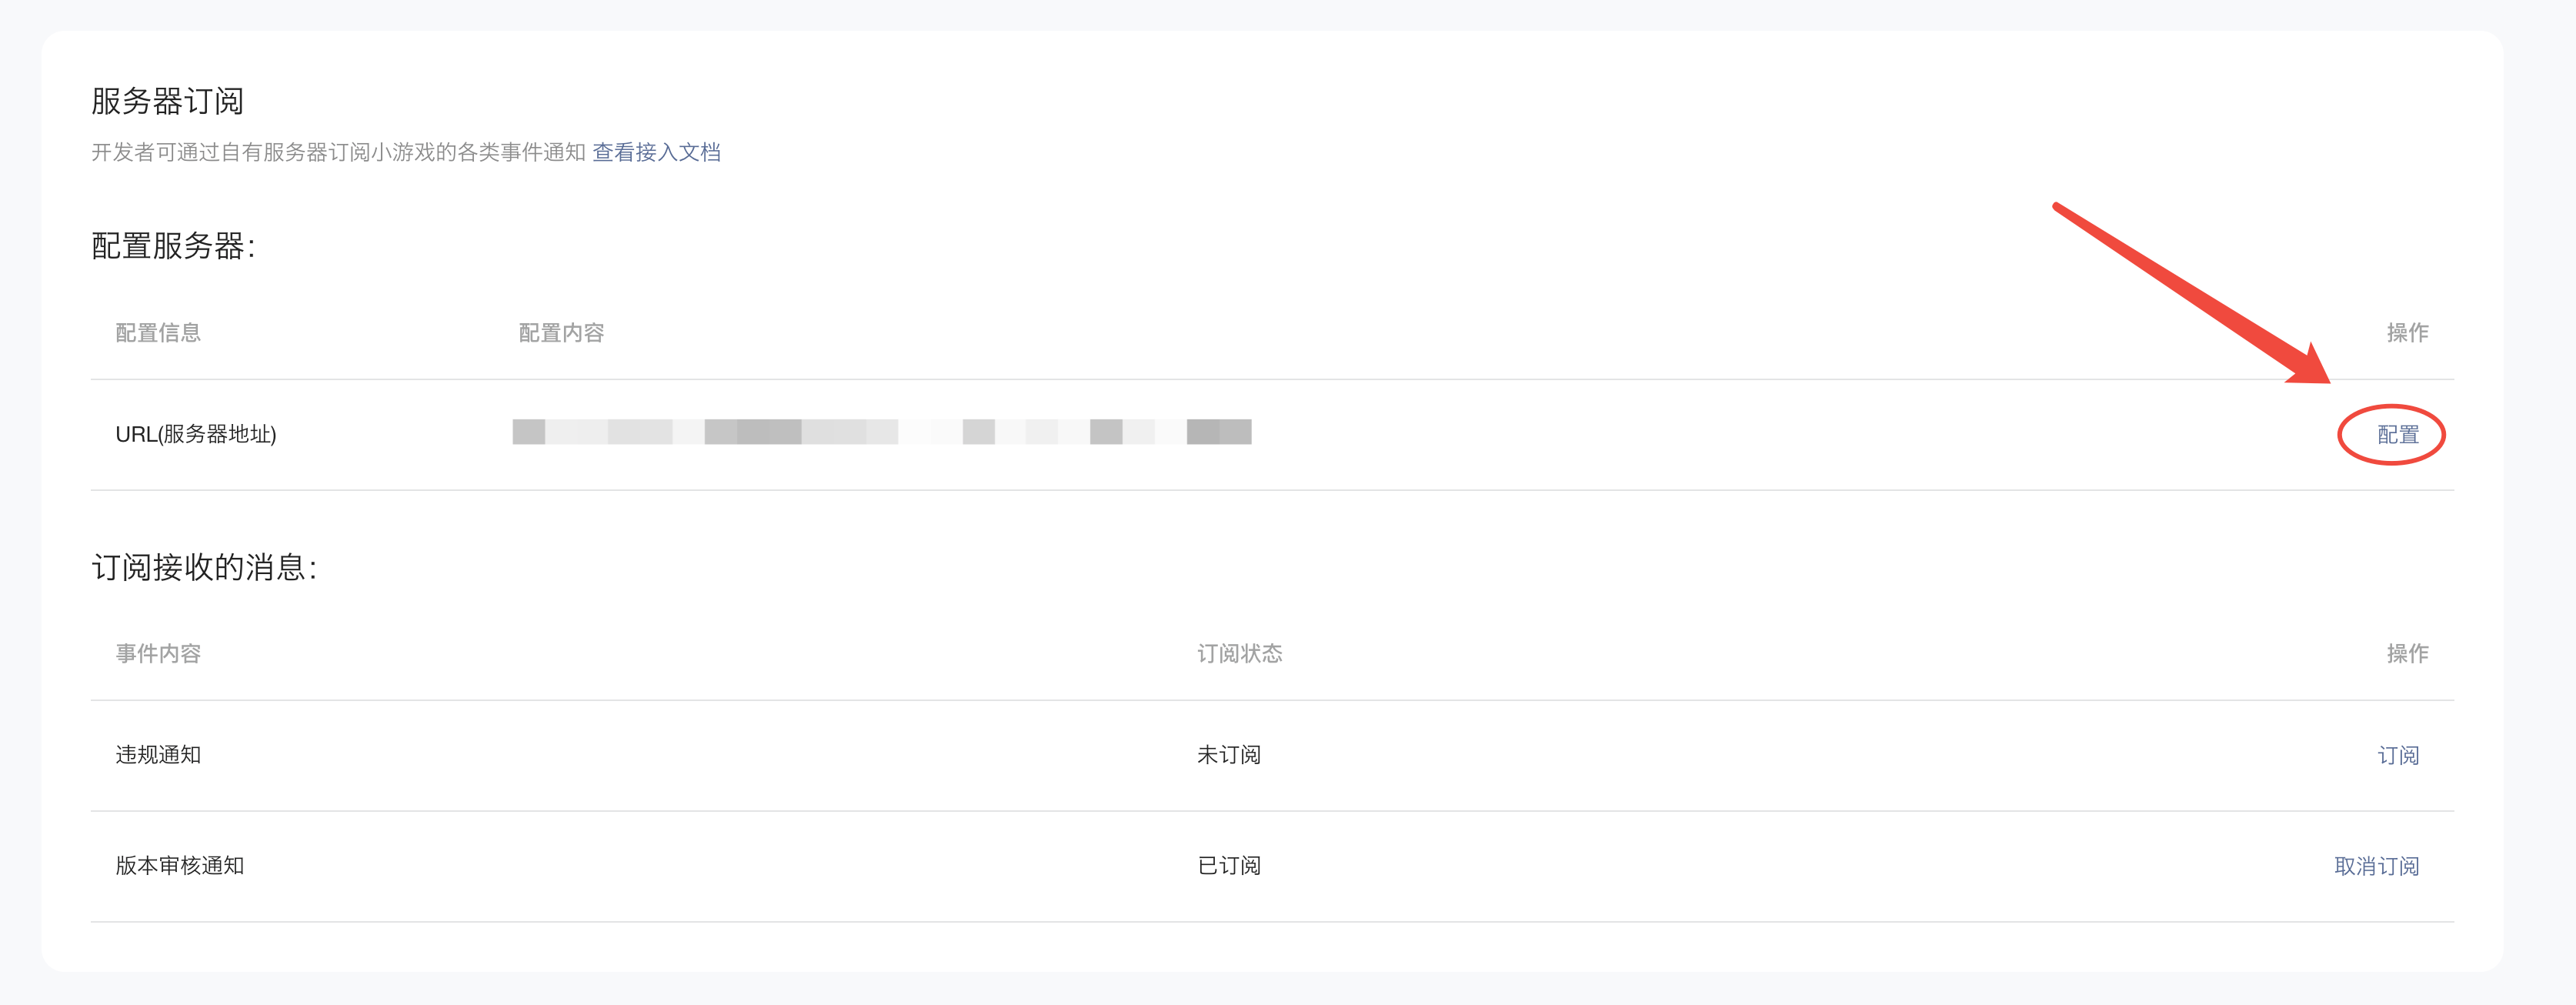The width and height of the screenshot is (2576, 1005).
Task: Click 操作 header in the server config table
Action: tap(2407, 333)
